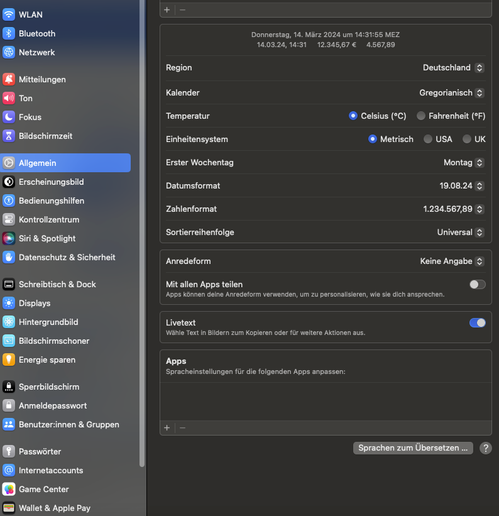Select the Datenschutz & Sicherheit hand icon
499x516 pixels.
(9, 257)
